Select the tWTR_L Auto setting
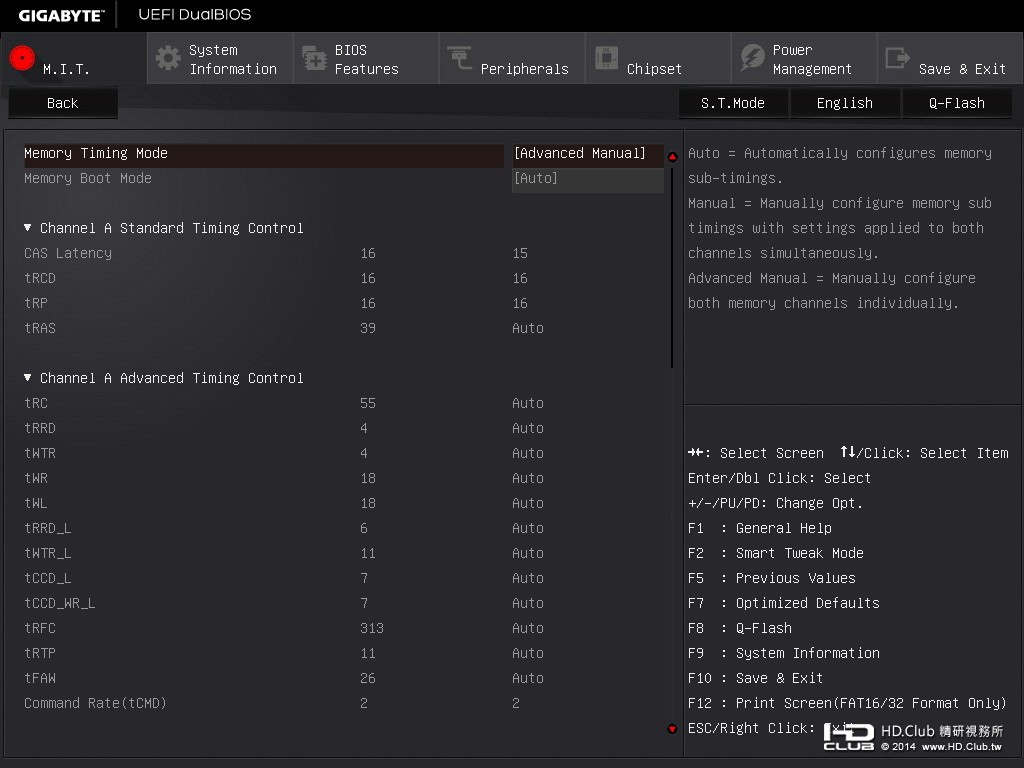Viewport: 1024px width, 768px height. coord(528,553)
